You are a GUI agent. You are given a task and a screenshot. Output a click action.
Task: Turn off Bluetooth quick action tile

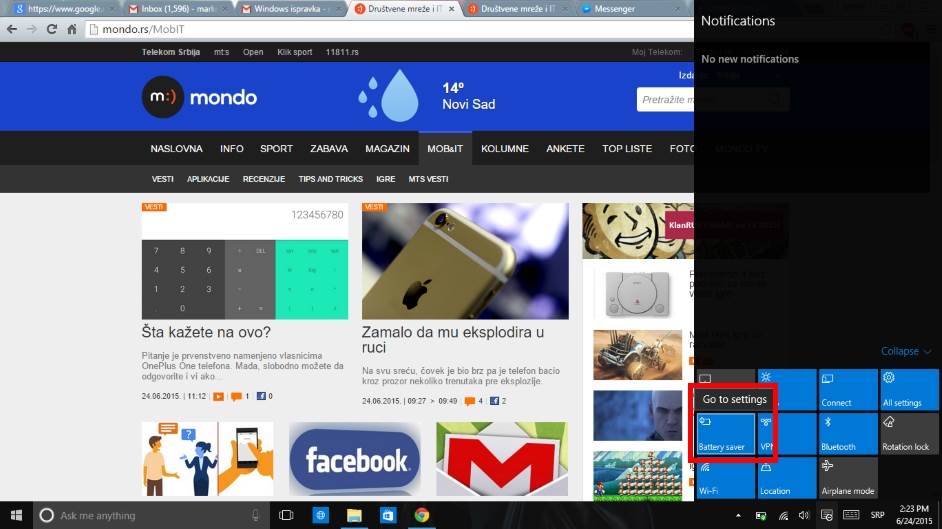tap(847, 433)
